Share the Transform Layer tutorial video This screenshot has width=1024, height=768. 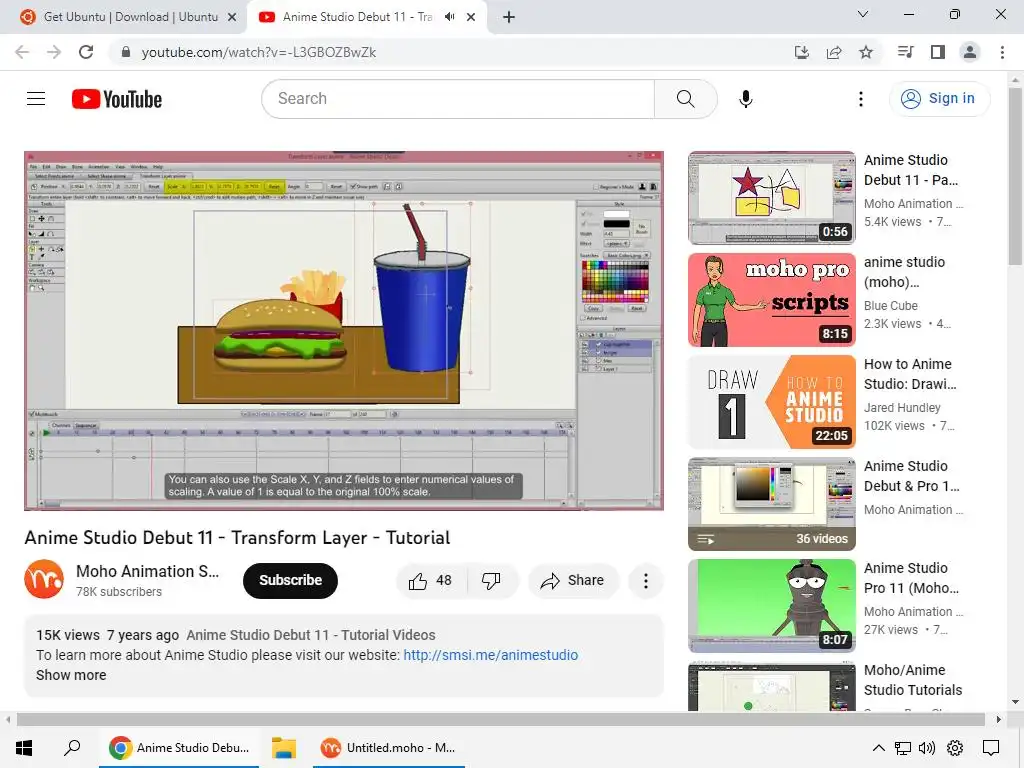573,581
